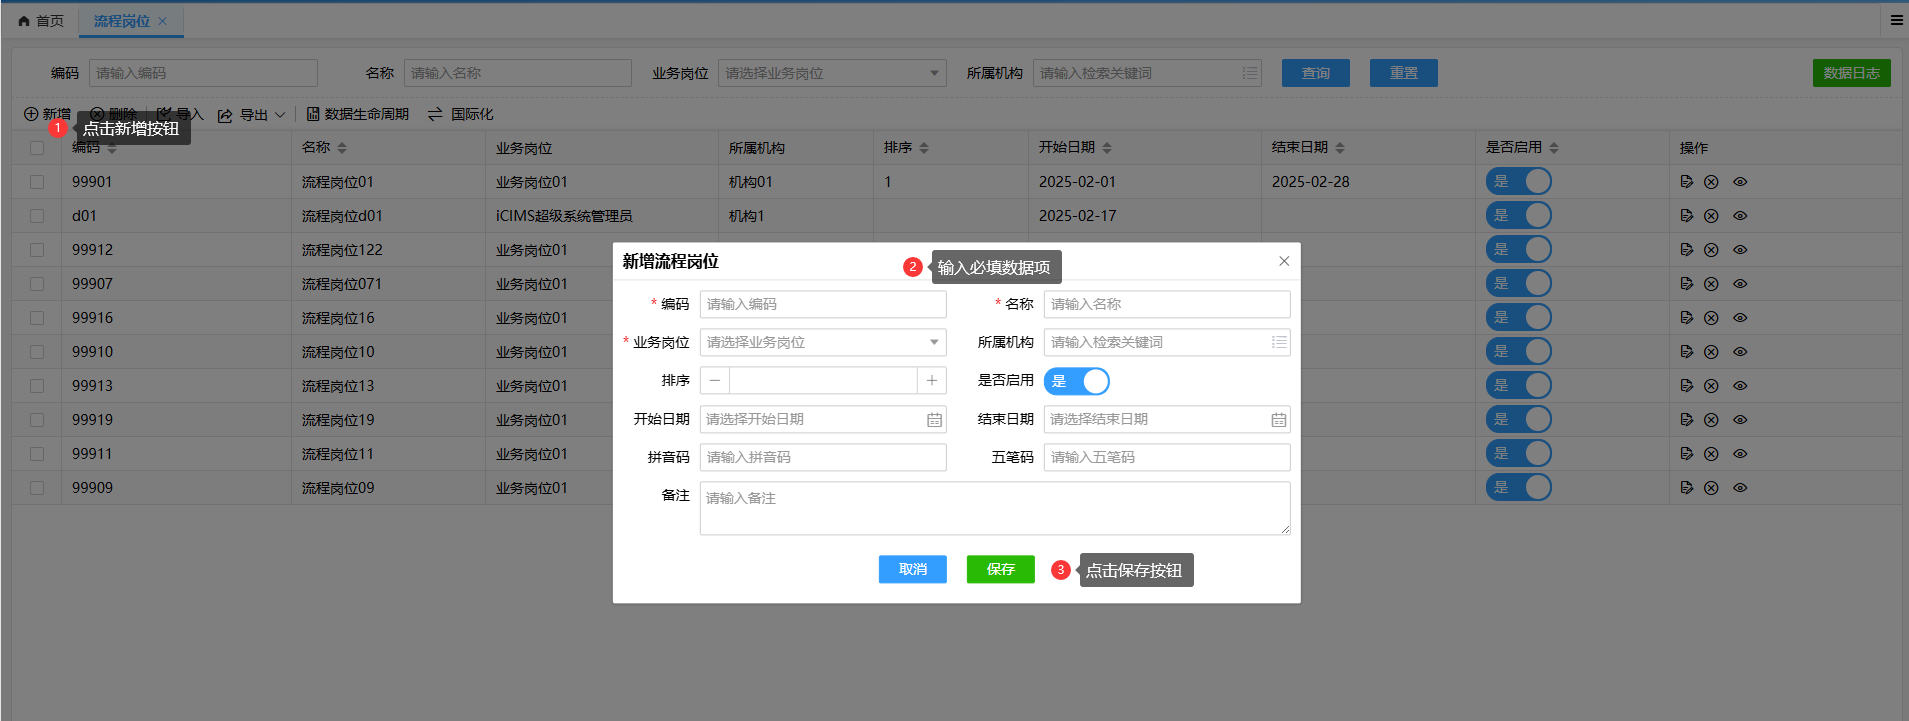The width and height of the screenshot is (1909, 721).
Task: Click the 备注 text area
Action: tap(995, 508)
